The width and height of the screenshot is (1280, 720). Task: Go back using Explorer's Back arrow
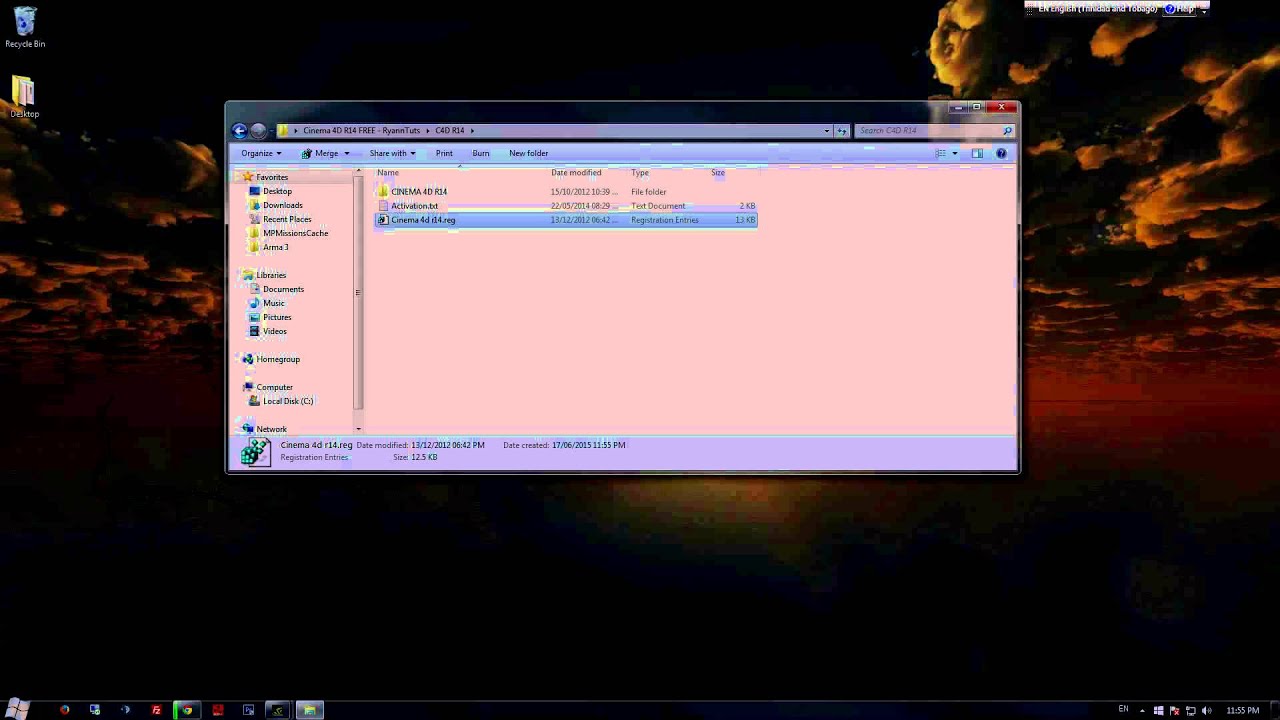(x=239, y=130)
